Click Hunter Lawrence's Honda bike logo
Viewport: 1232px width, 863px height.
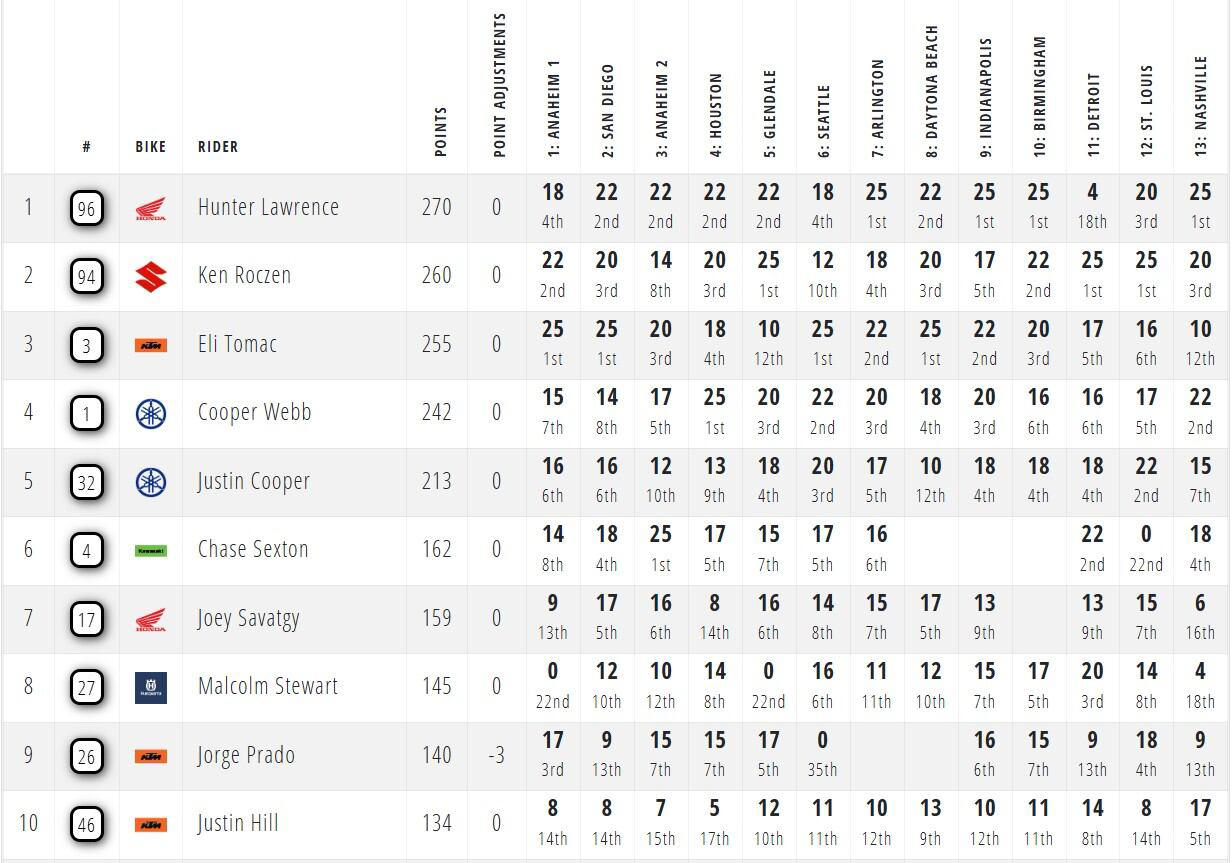pyautogui.click(x=151, y=209)
